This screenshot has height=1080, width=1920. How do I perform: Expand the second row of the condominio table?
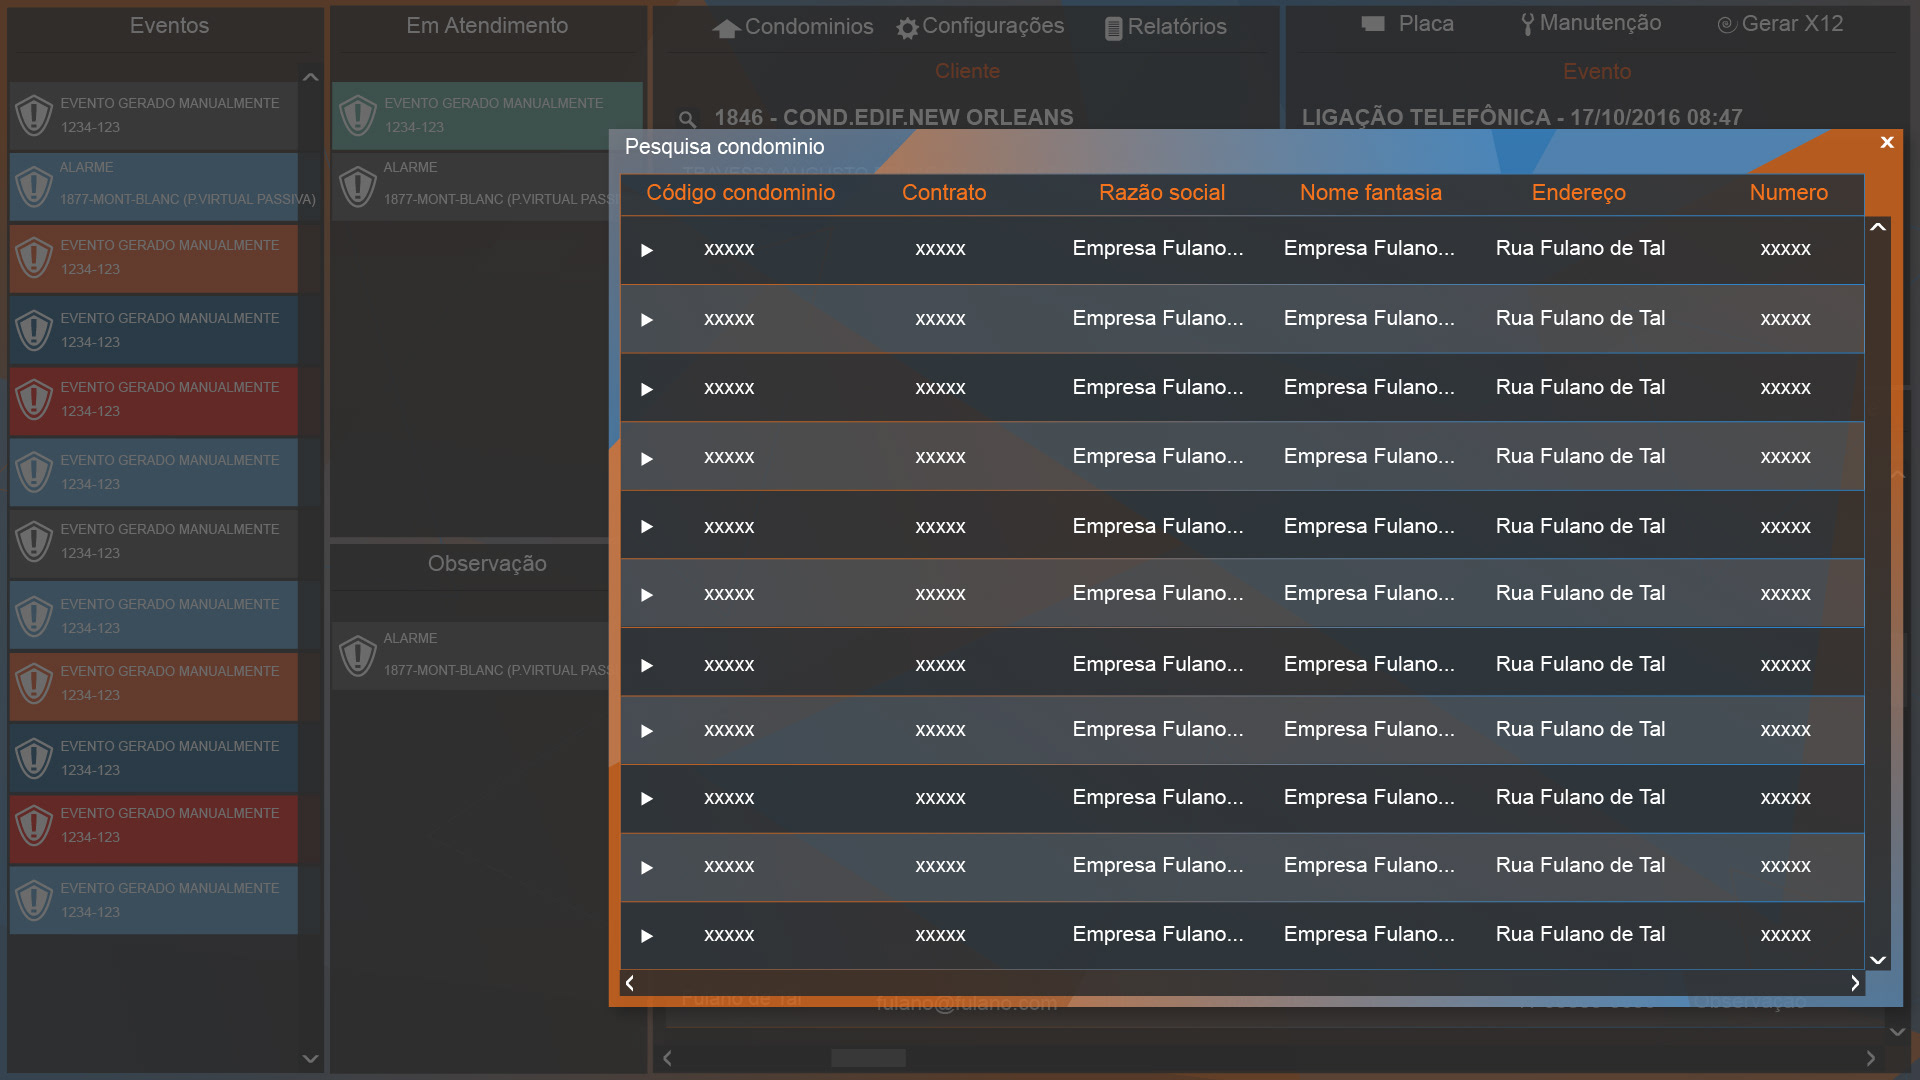[647, 320]
